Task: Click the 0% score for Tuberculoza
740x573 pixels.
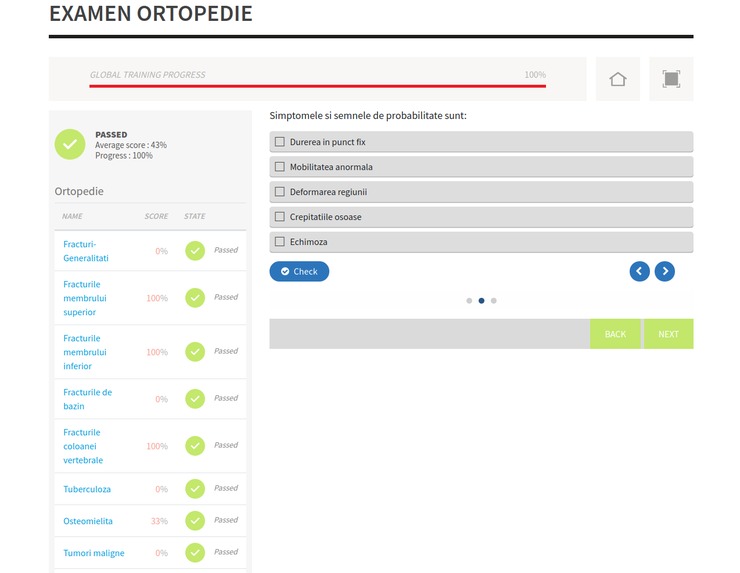Action: [x=161, y=489]
